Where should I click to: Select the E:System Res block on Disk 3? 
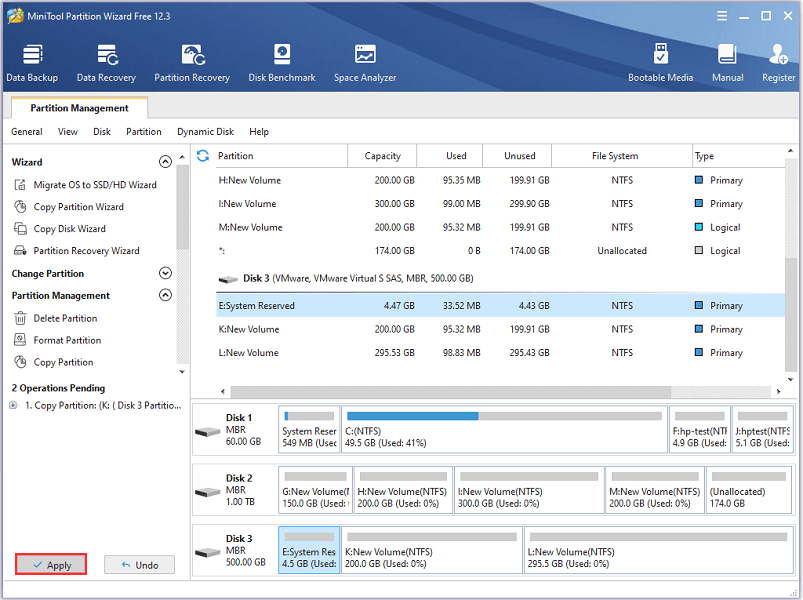click(309, 550)
